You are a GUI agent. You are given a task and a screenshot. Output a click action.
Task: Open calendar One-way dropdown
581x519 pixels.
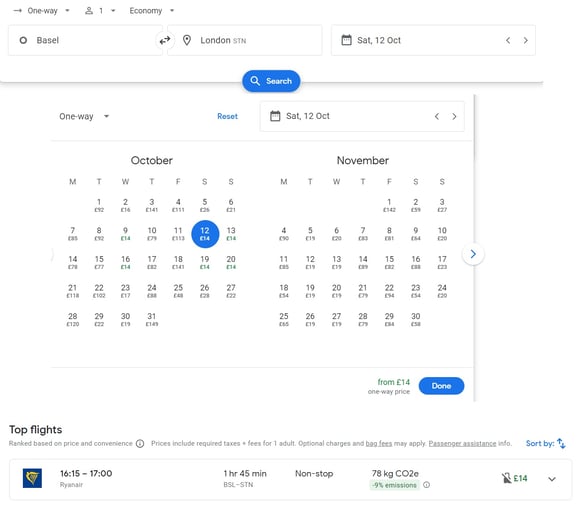pyautogui.click(x=84, y=116)
